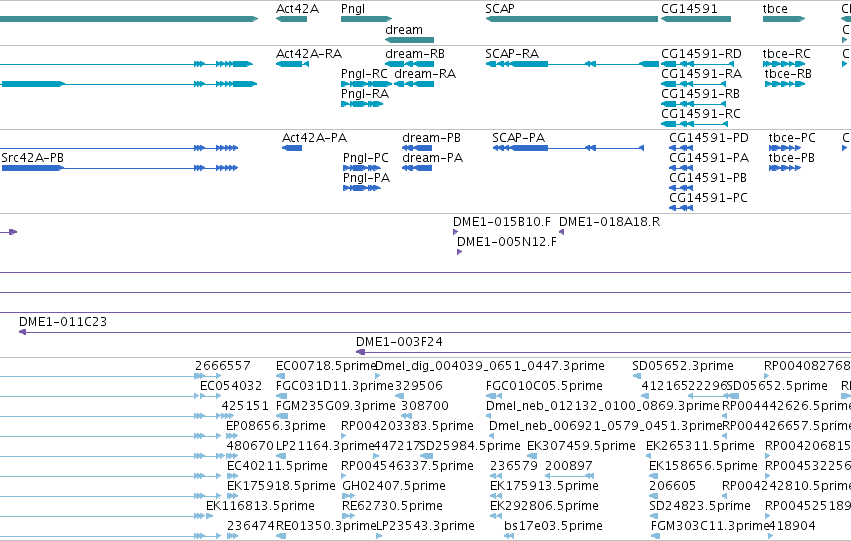Select the SD24823.5prime EST label
851x541 pixels.
coord(700,507)
